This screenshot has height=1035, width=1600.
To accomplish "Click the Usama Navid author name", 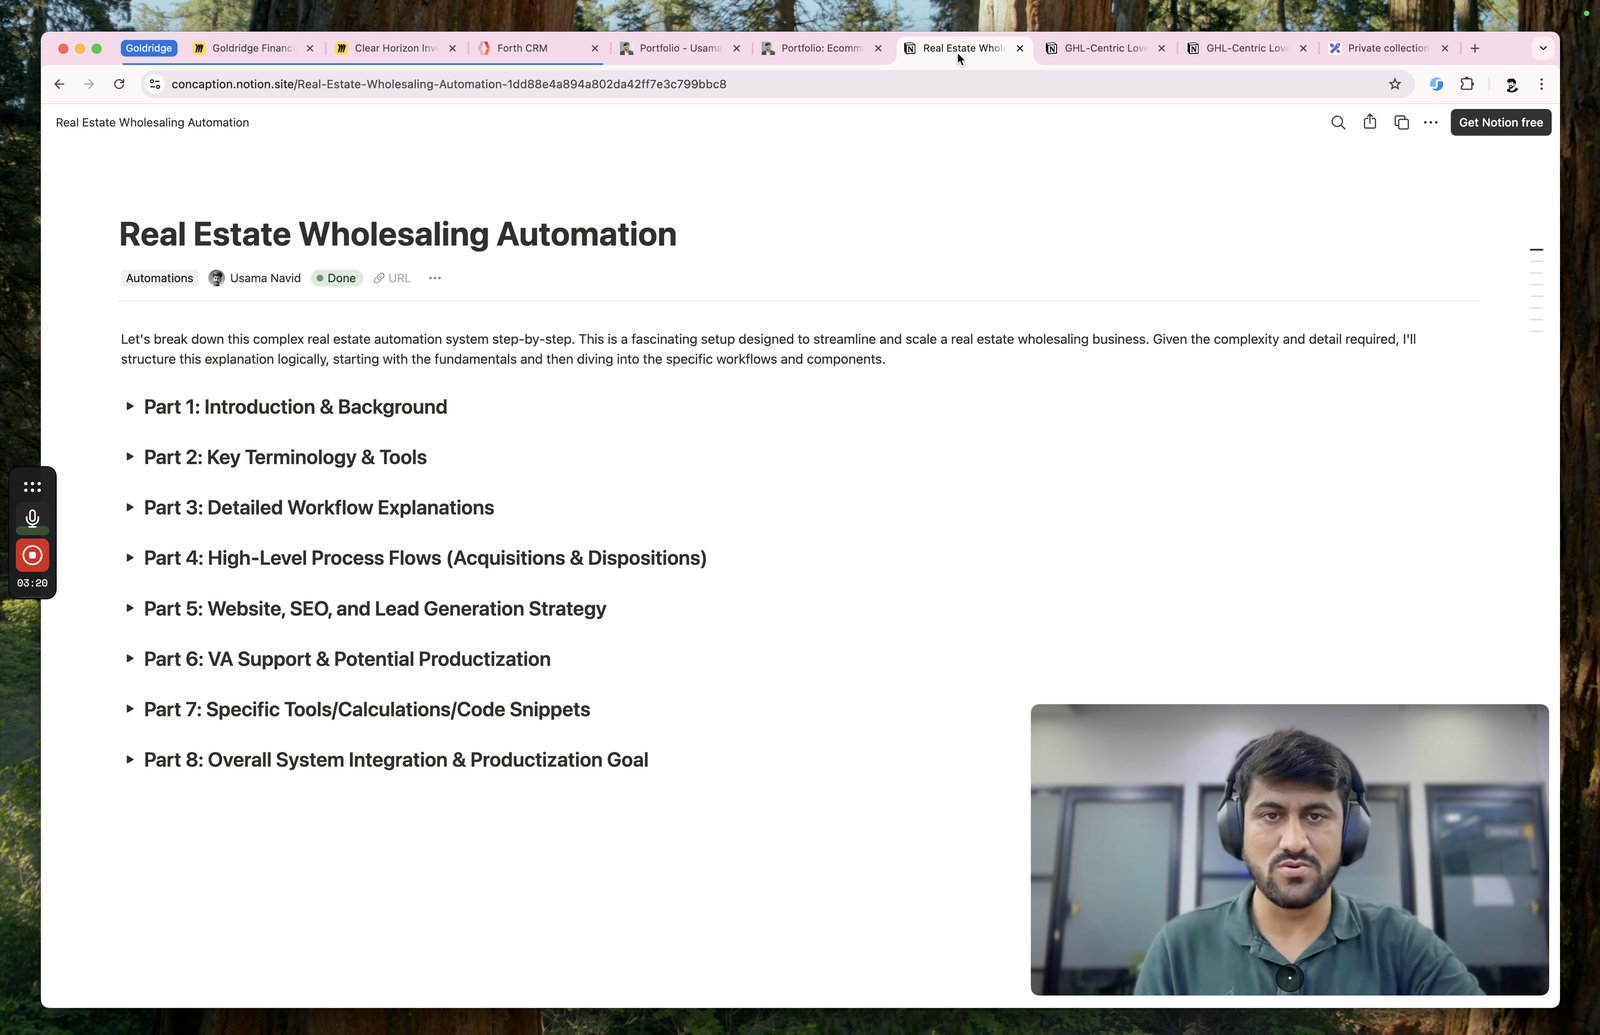I will coord(265,278).
